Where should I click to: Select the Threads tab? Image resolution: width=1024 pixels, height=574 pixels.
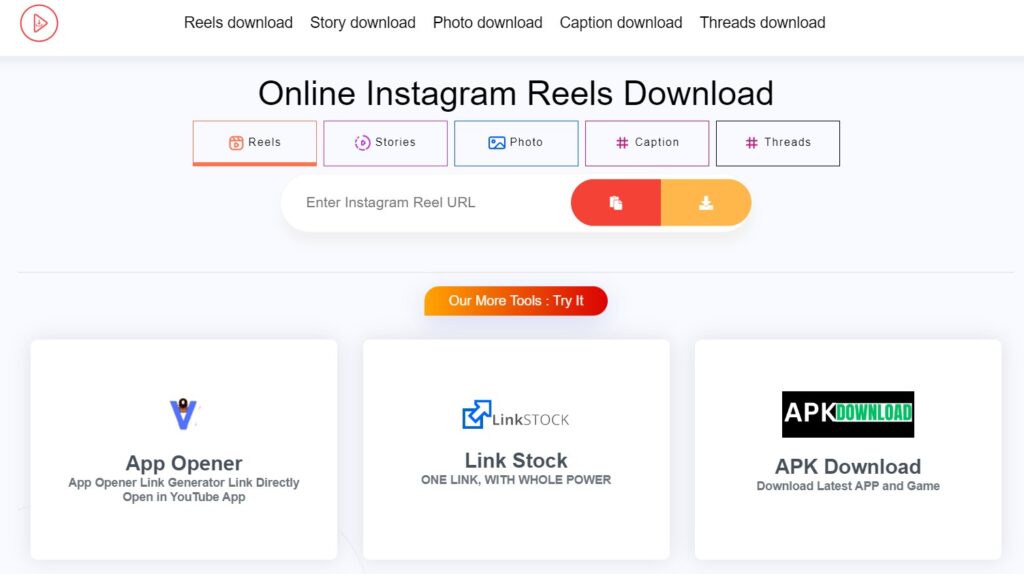pyautogui.click(x=778, y=143)
